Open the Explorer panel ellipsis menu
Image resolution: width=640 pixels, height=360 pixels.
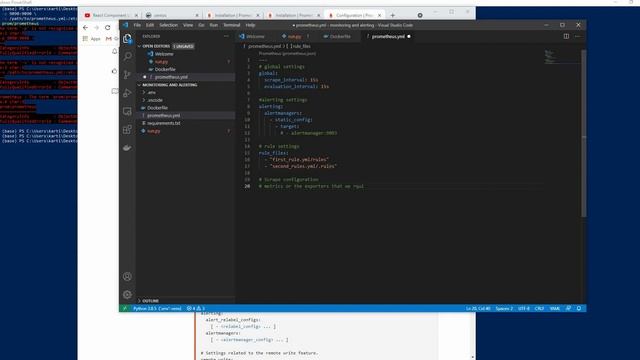click(x=227, y=36)
